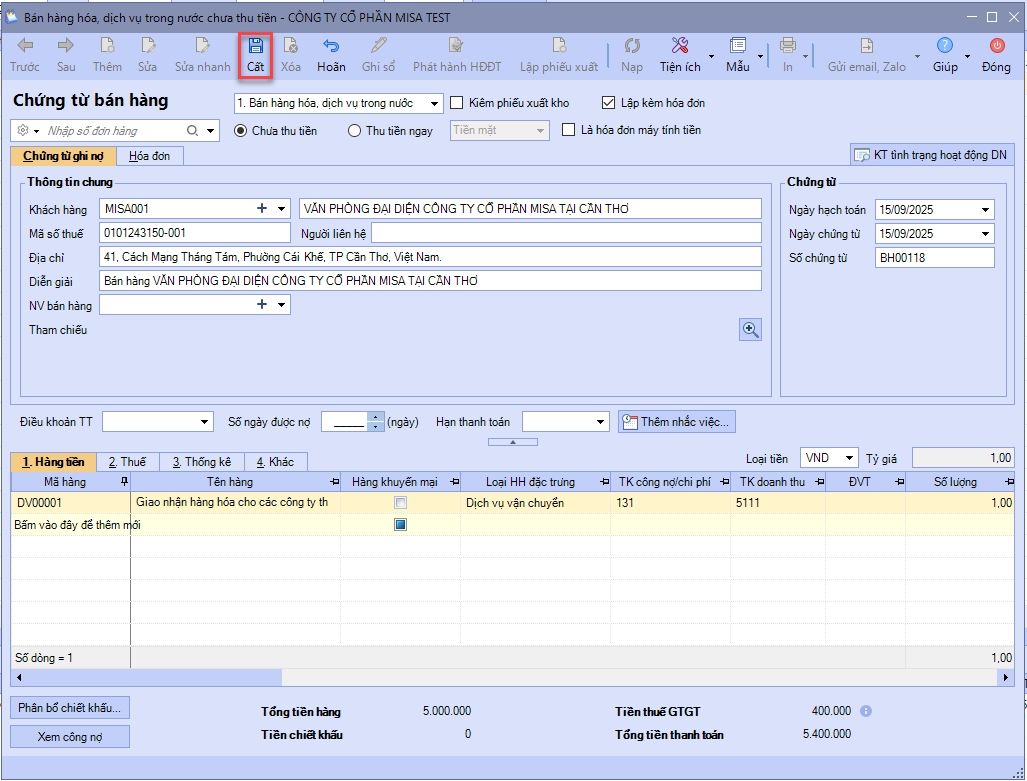Viewport: 1027px width, 781px height.
Task: Click the Tham chiếu magnifier search icon
Action: (750, 330)
